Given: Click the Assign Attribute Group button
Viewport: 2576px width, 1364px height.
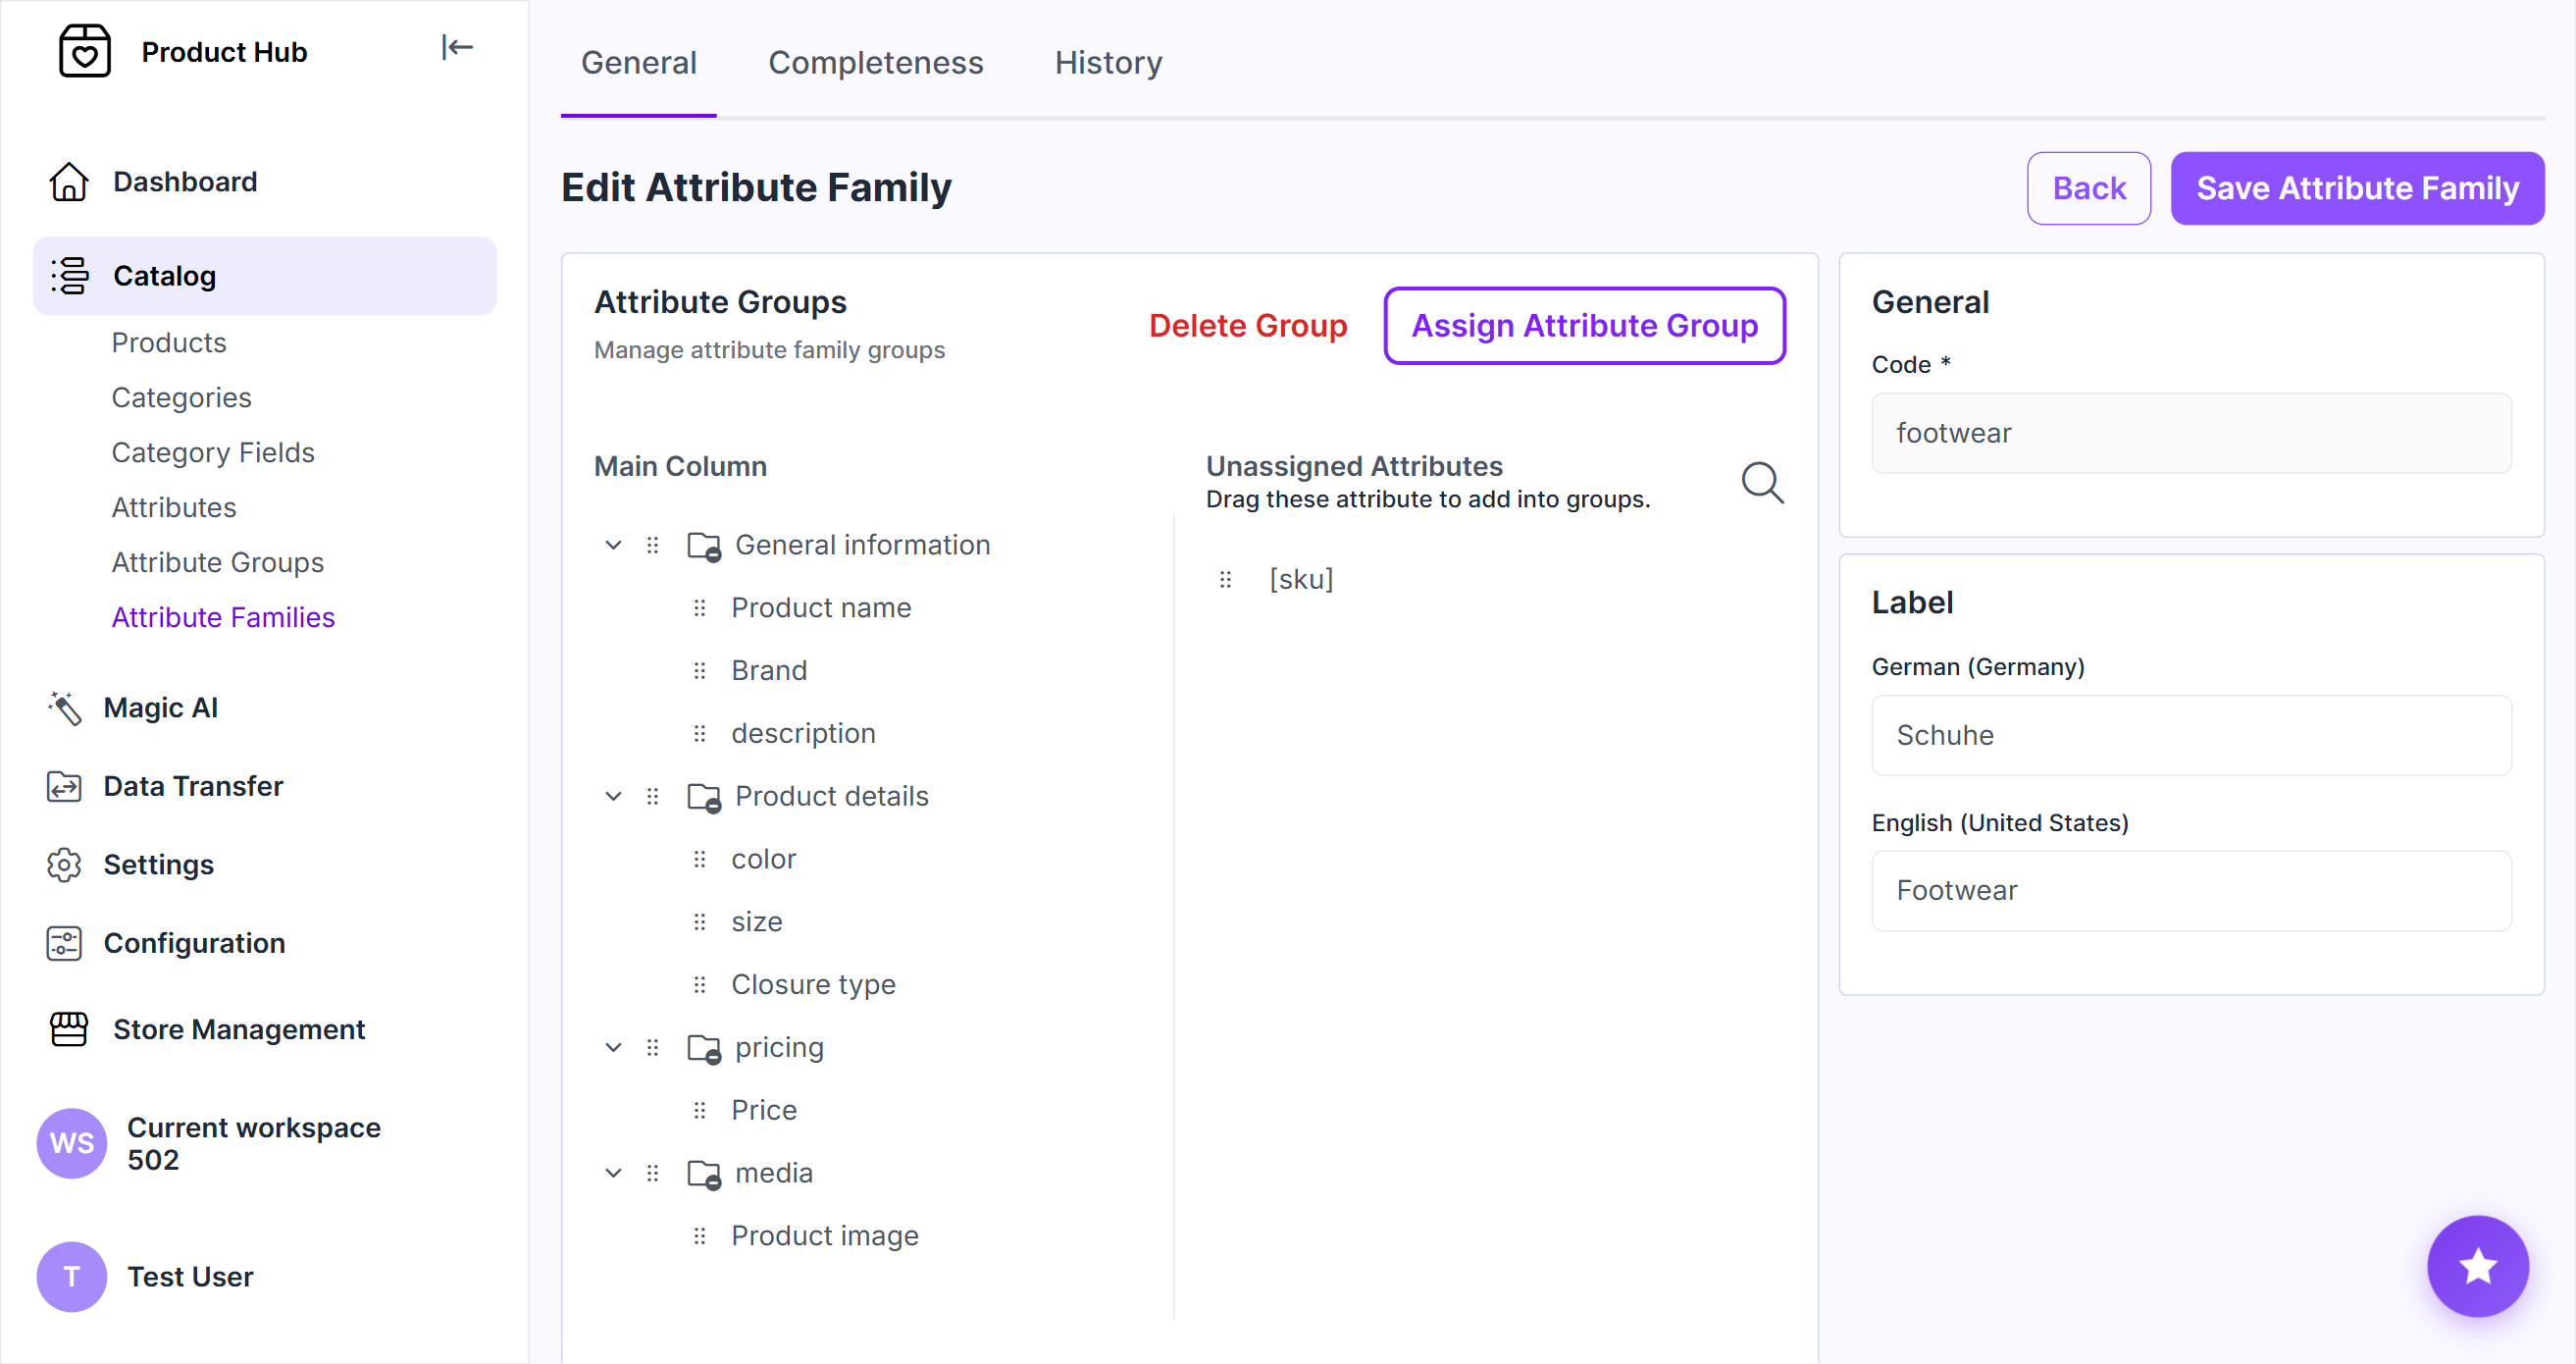Looking at the screenshot, I should tap(1584, 325).
